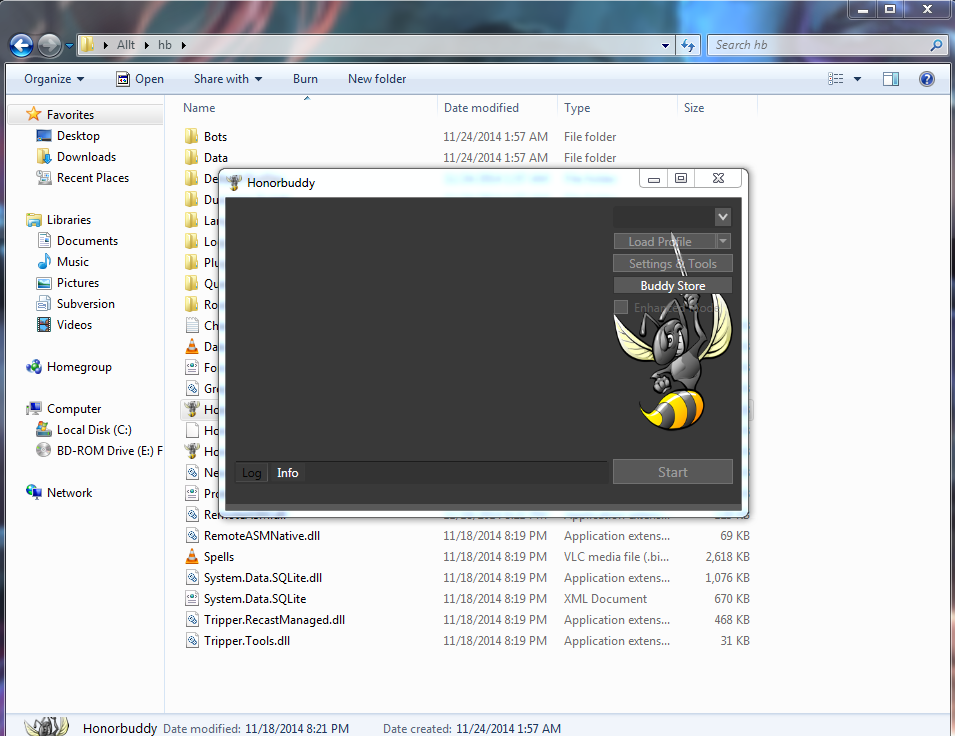Minimize the Honorbuddy window

[654, 179]
